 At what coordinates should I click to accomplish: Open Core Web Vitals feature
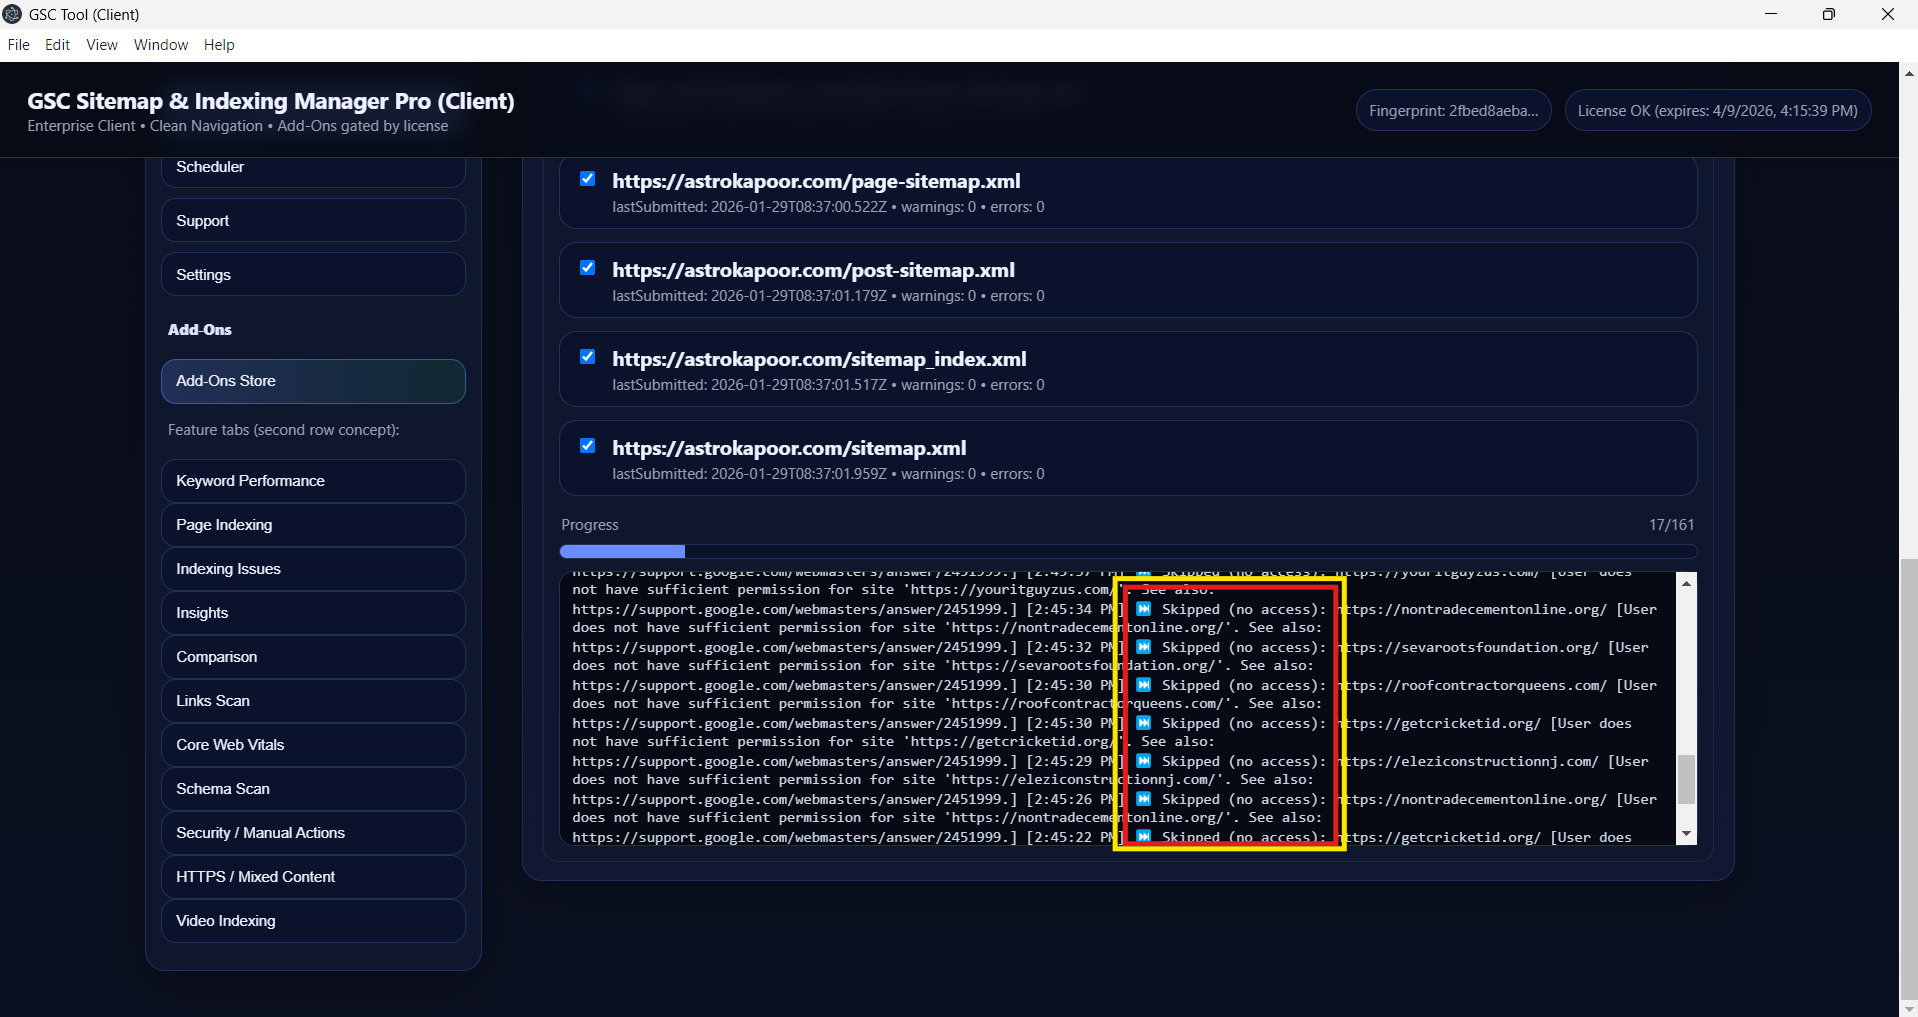pos(313,745)
